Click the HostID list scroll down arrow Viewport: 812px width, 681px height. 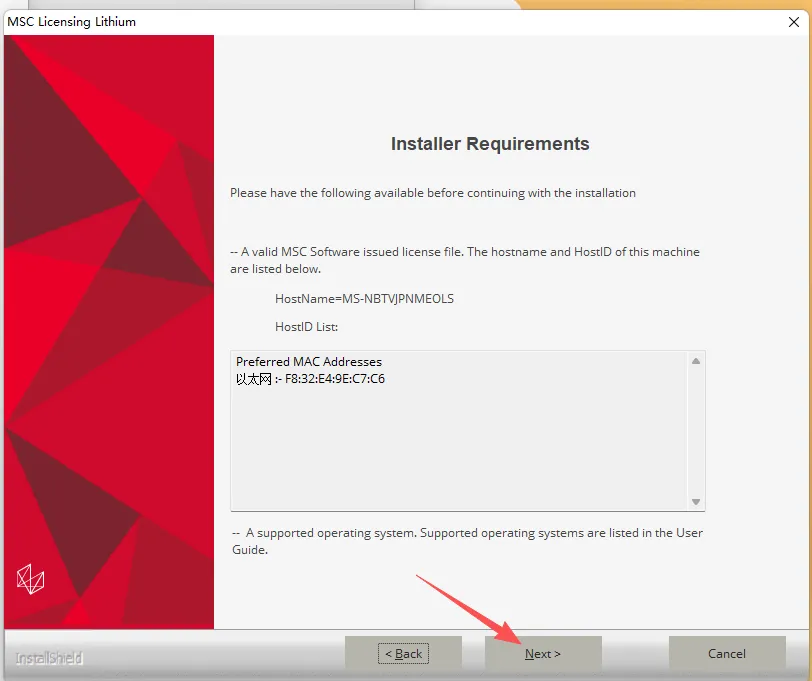click(696, 502)
